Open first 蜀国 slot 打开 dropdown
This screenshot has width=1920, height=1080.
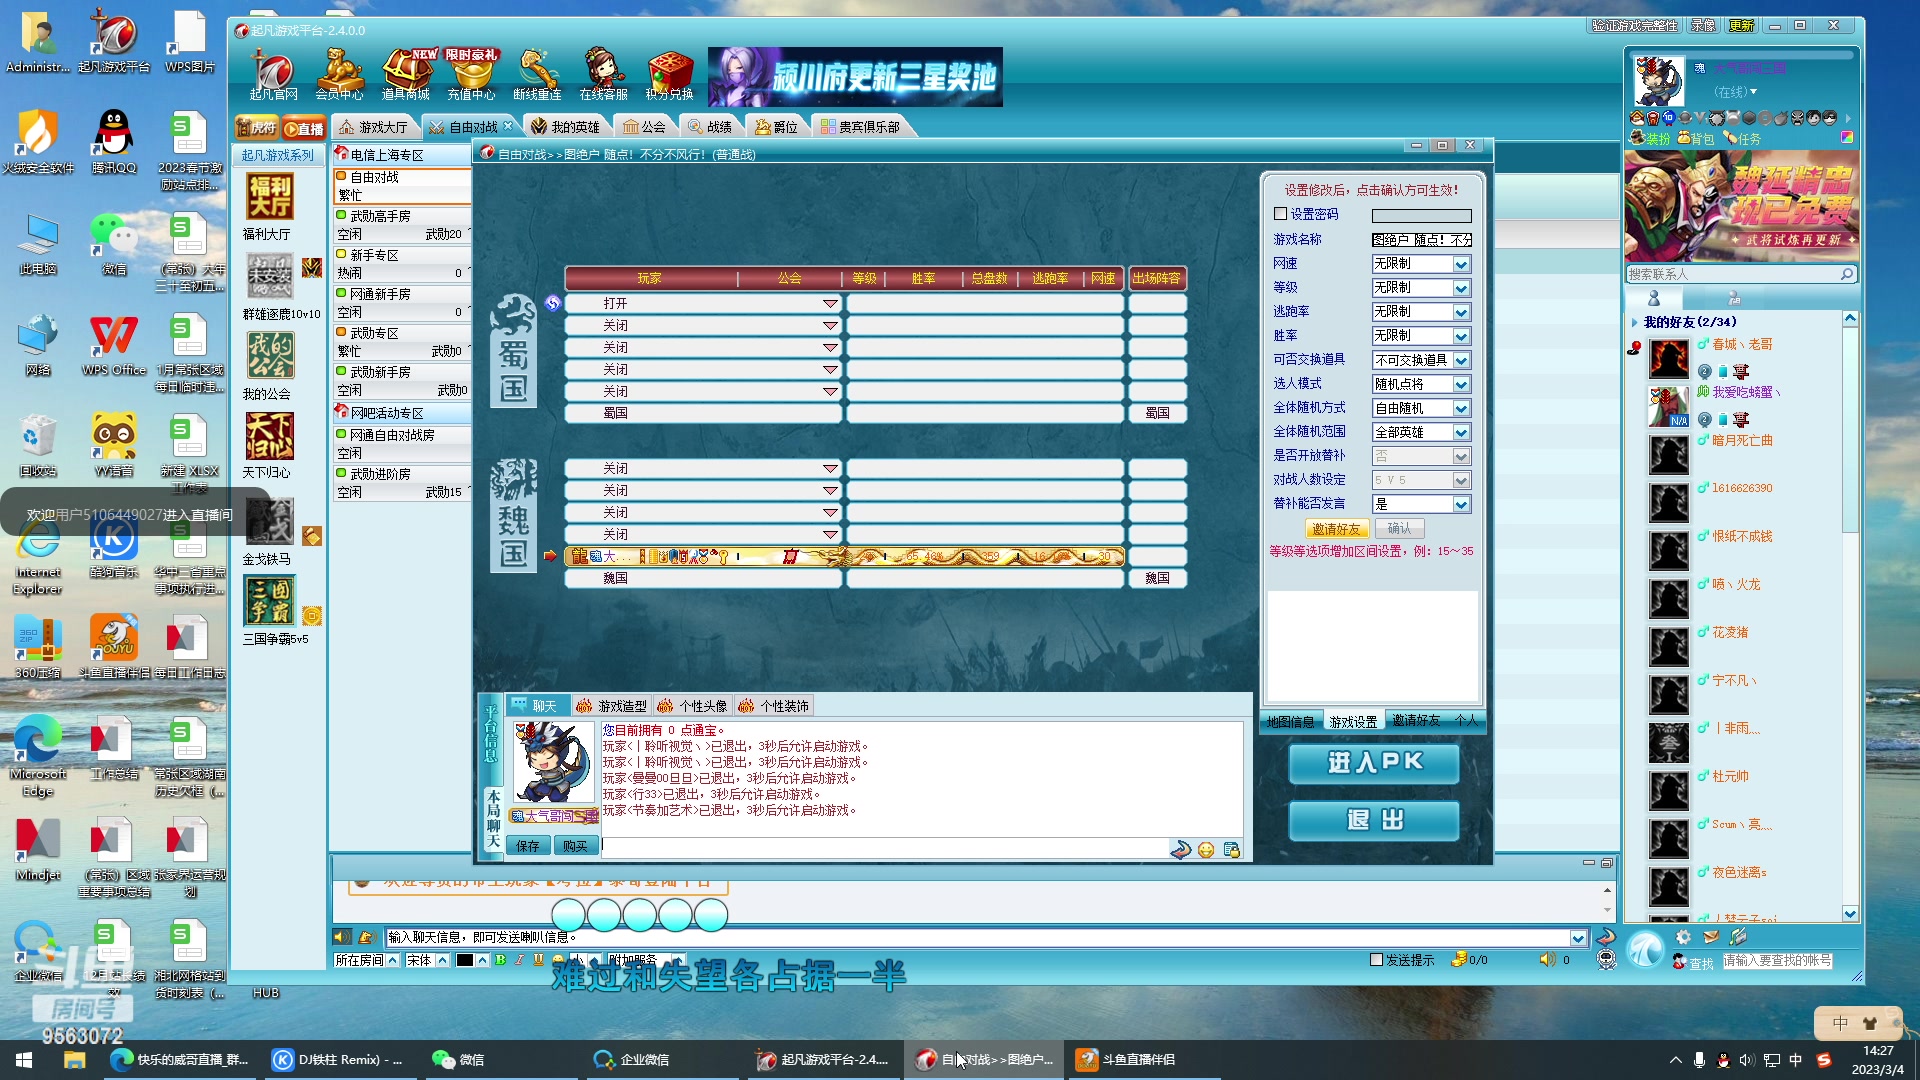pyautogui.click(x=830, y=303)
